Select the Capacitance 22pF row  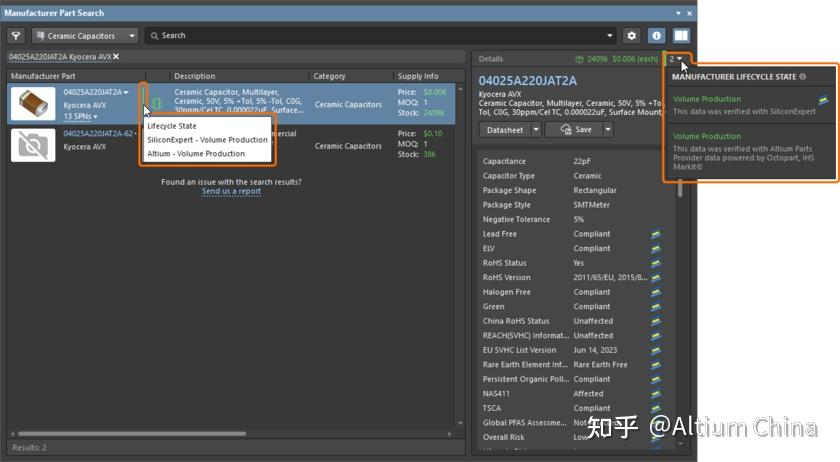[571, 161]
